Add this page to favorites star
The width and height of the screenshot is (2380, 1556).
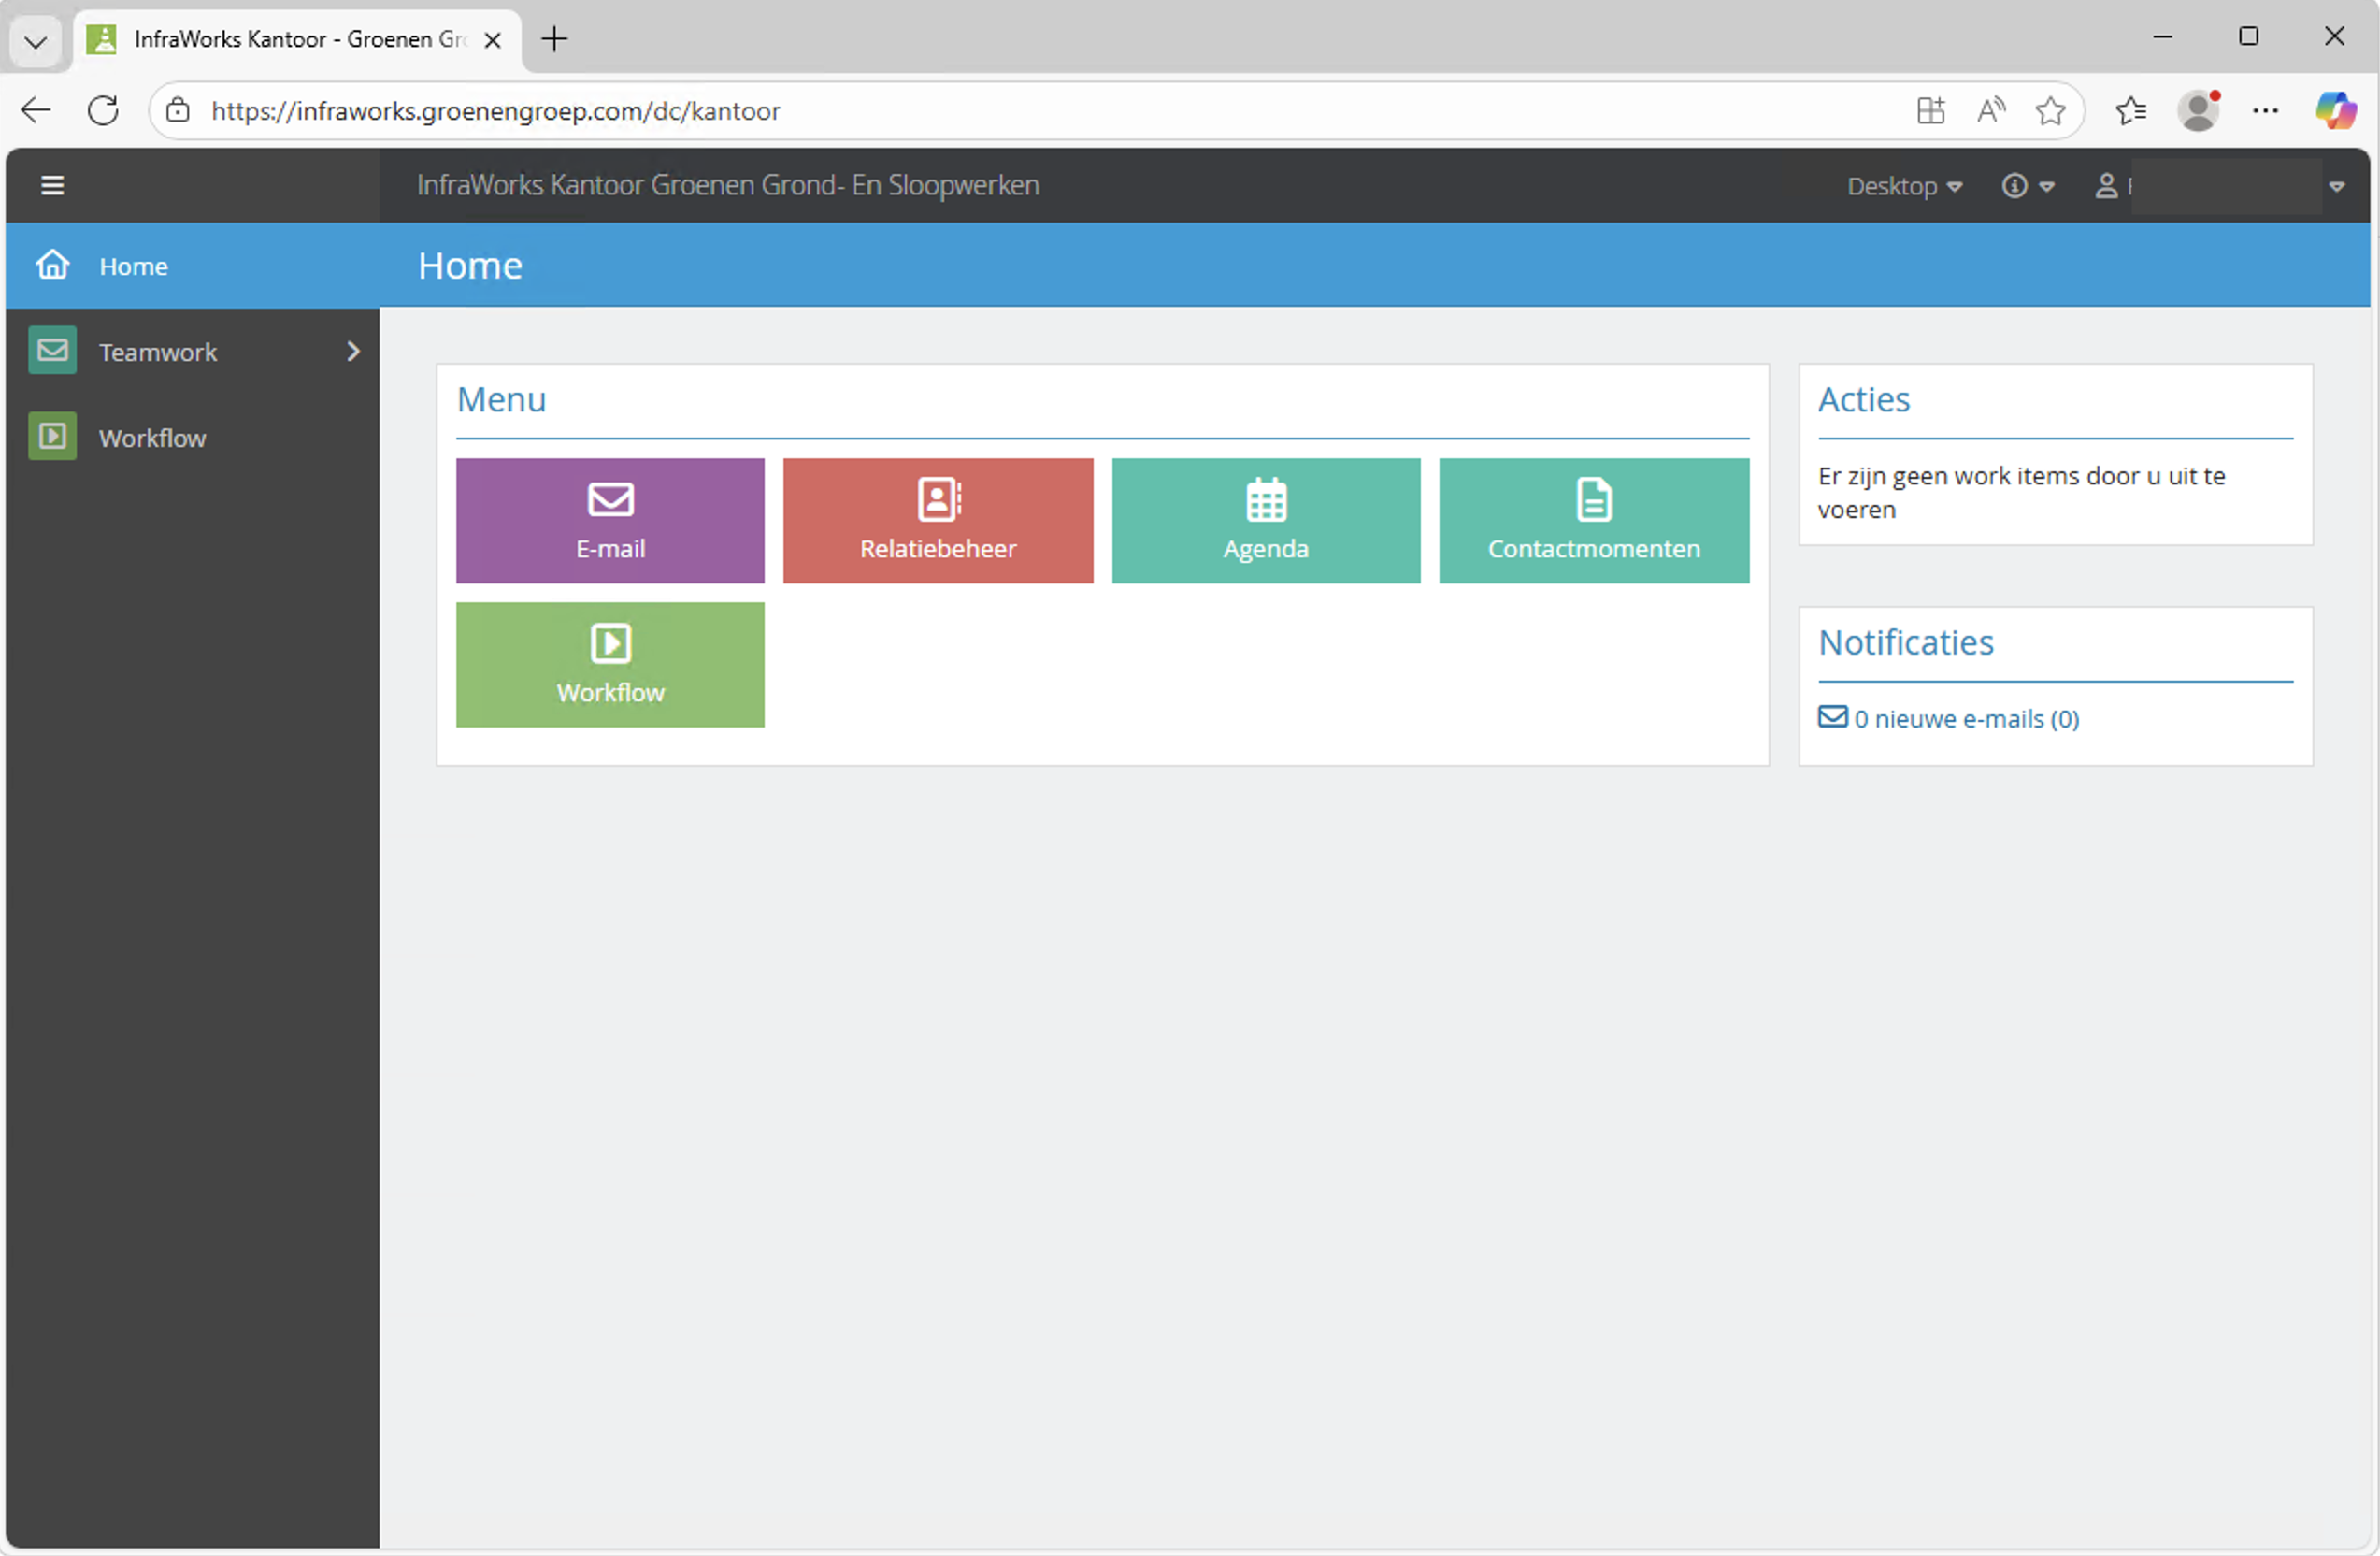point(2049,110)
